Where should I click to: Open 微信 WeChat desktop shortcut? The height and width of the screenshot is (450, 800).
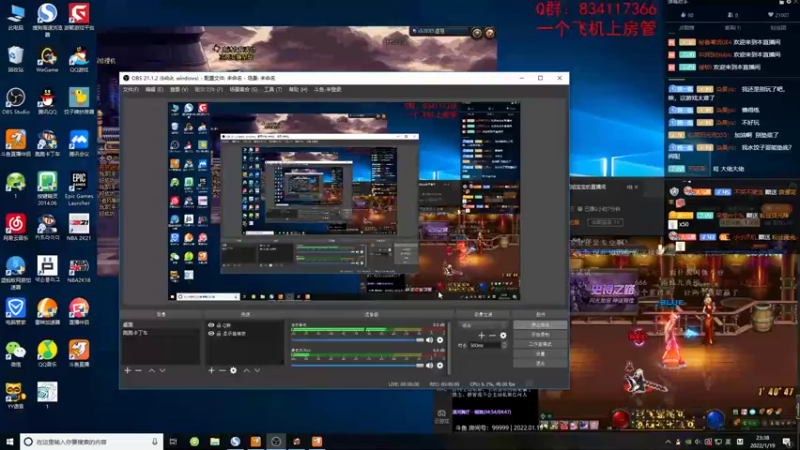(15, 353)
